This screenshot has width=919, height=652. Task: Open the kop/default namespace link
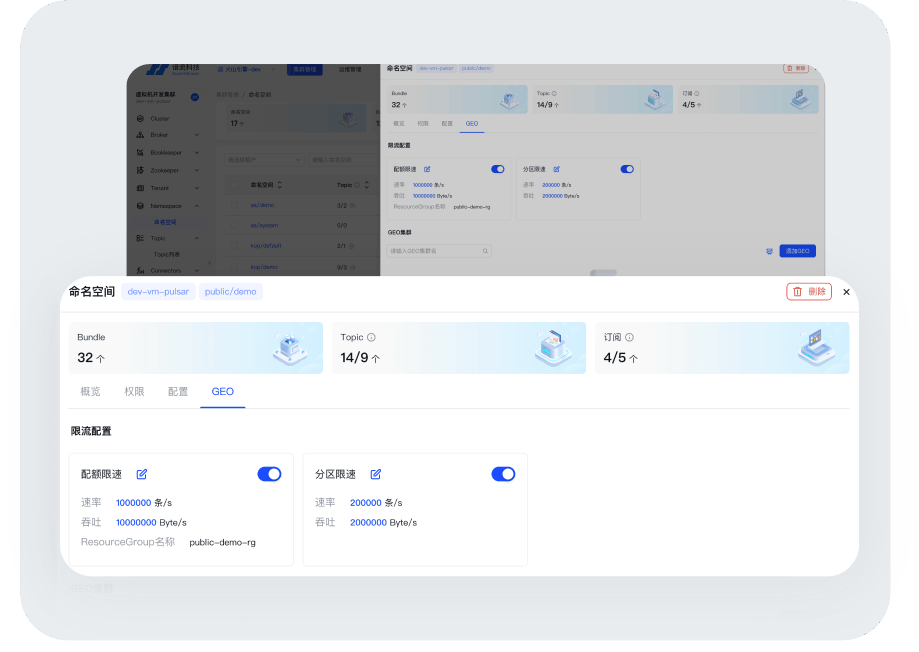(x=266, y=245)
